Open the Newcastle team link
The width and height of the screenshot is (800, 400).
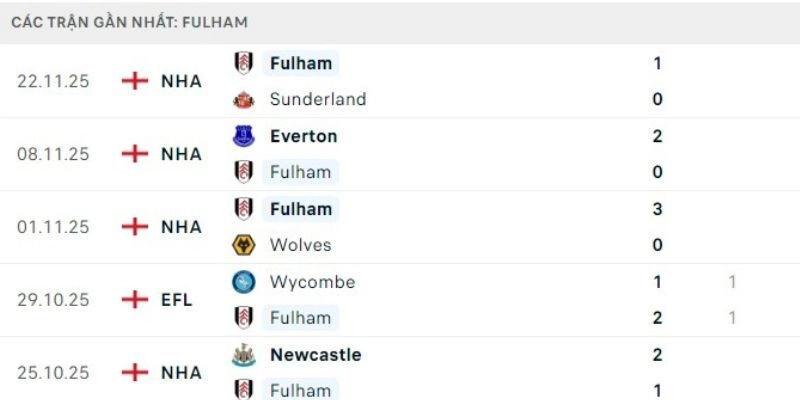pyautogui.click(x=315, y=355)
